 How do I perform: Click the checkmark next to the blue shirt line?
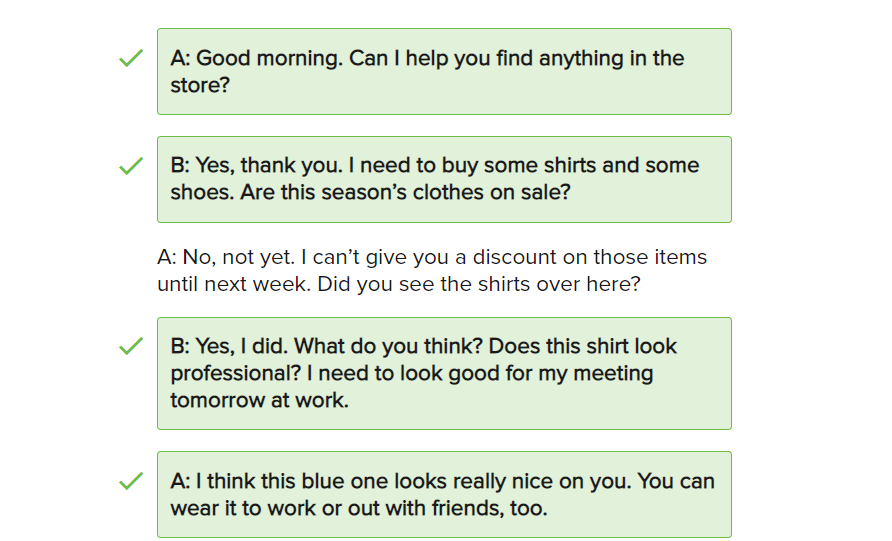click(x=131, y=482)
